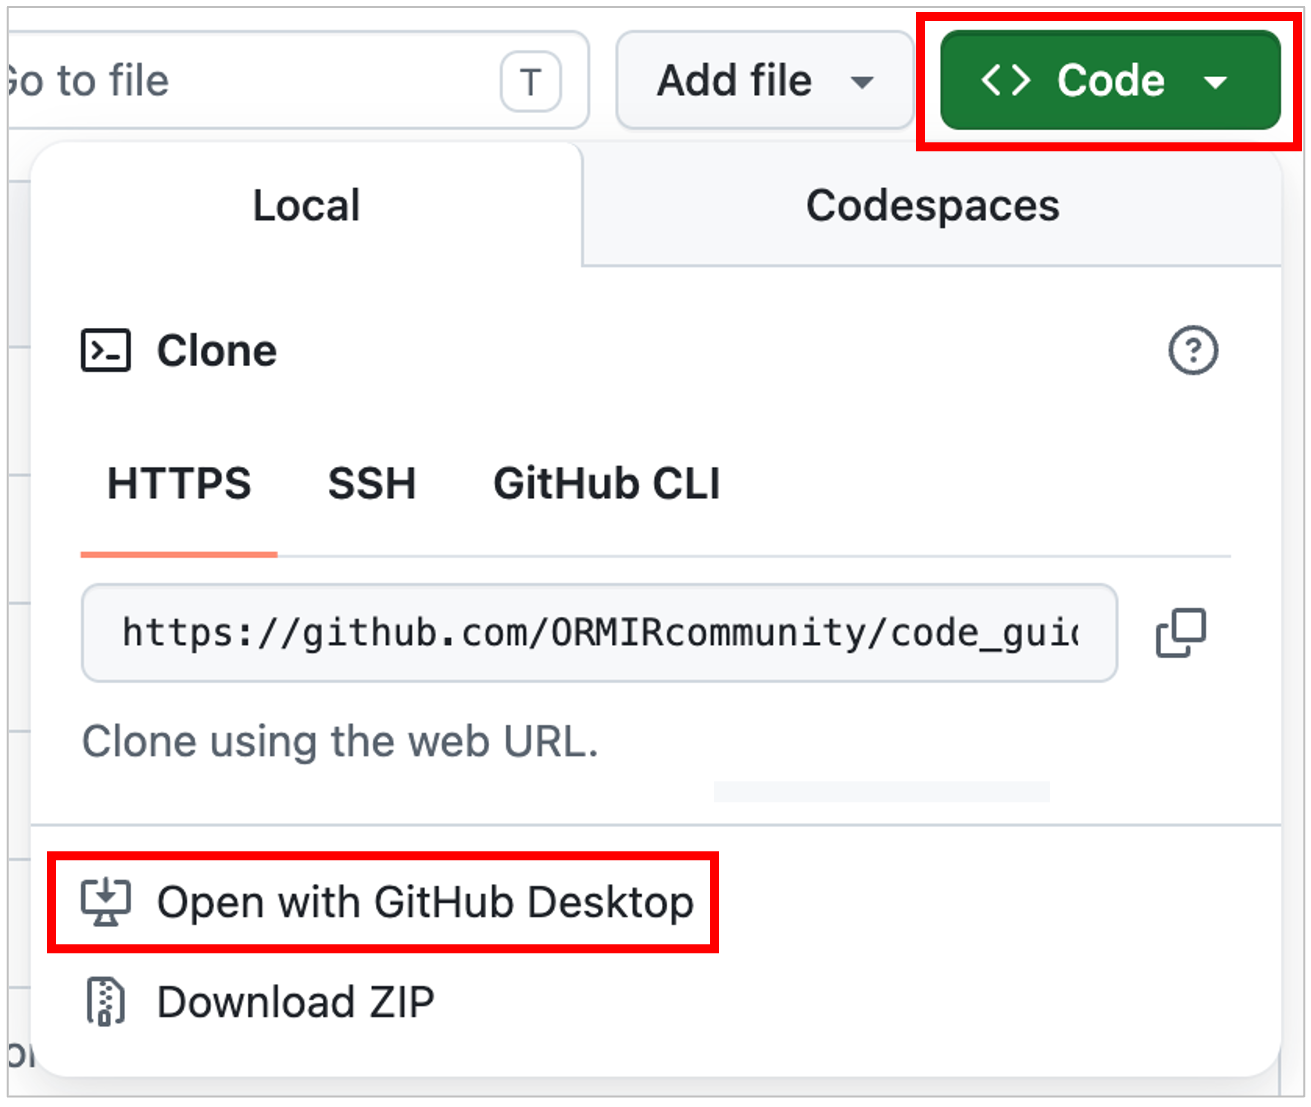Image resolution: width=1311 pixels, height=1107 pixels.
Task: Click the angle brackets icon on Code button
Action: [1006, 80]
